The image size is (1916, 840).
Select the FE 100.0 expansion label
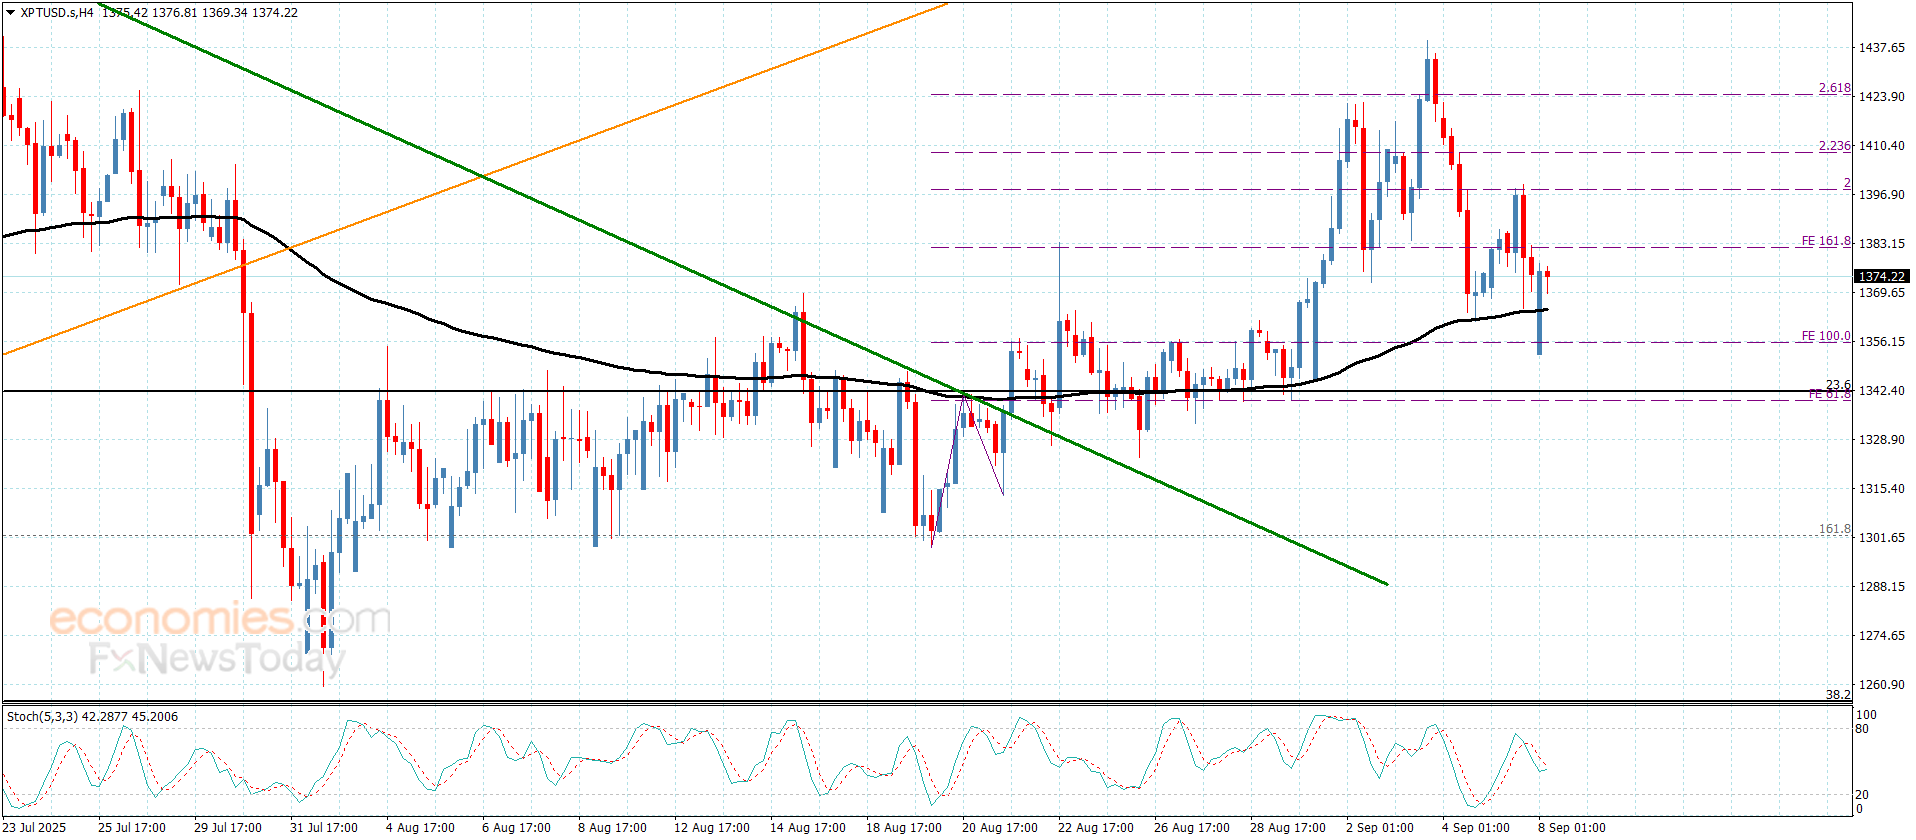pyautogui.click(x=1826, y=336)
